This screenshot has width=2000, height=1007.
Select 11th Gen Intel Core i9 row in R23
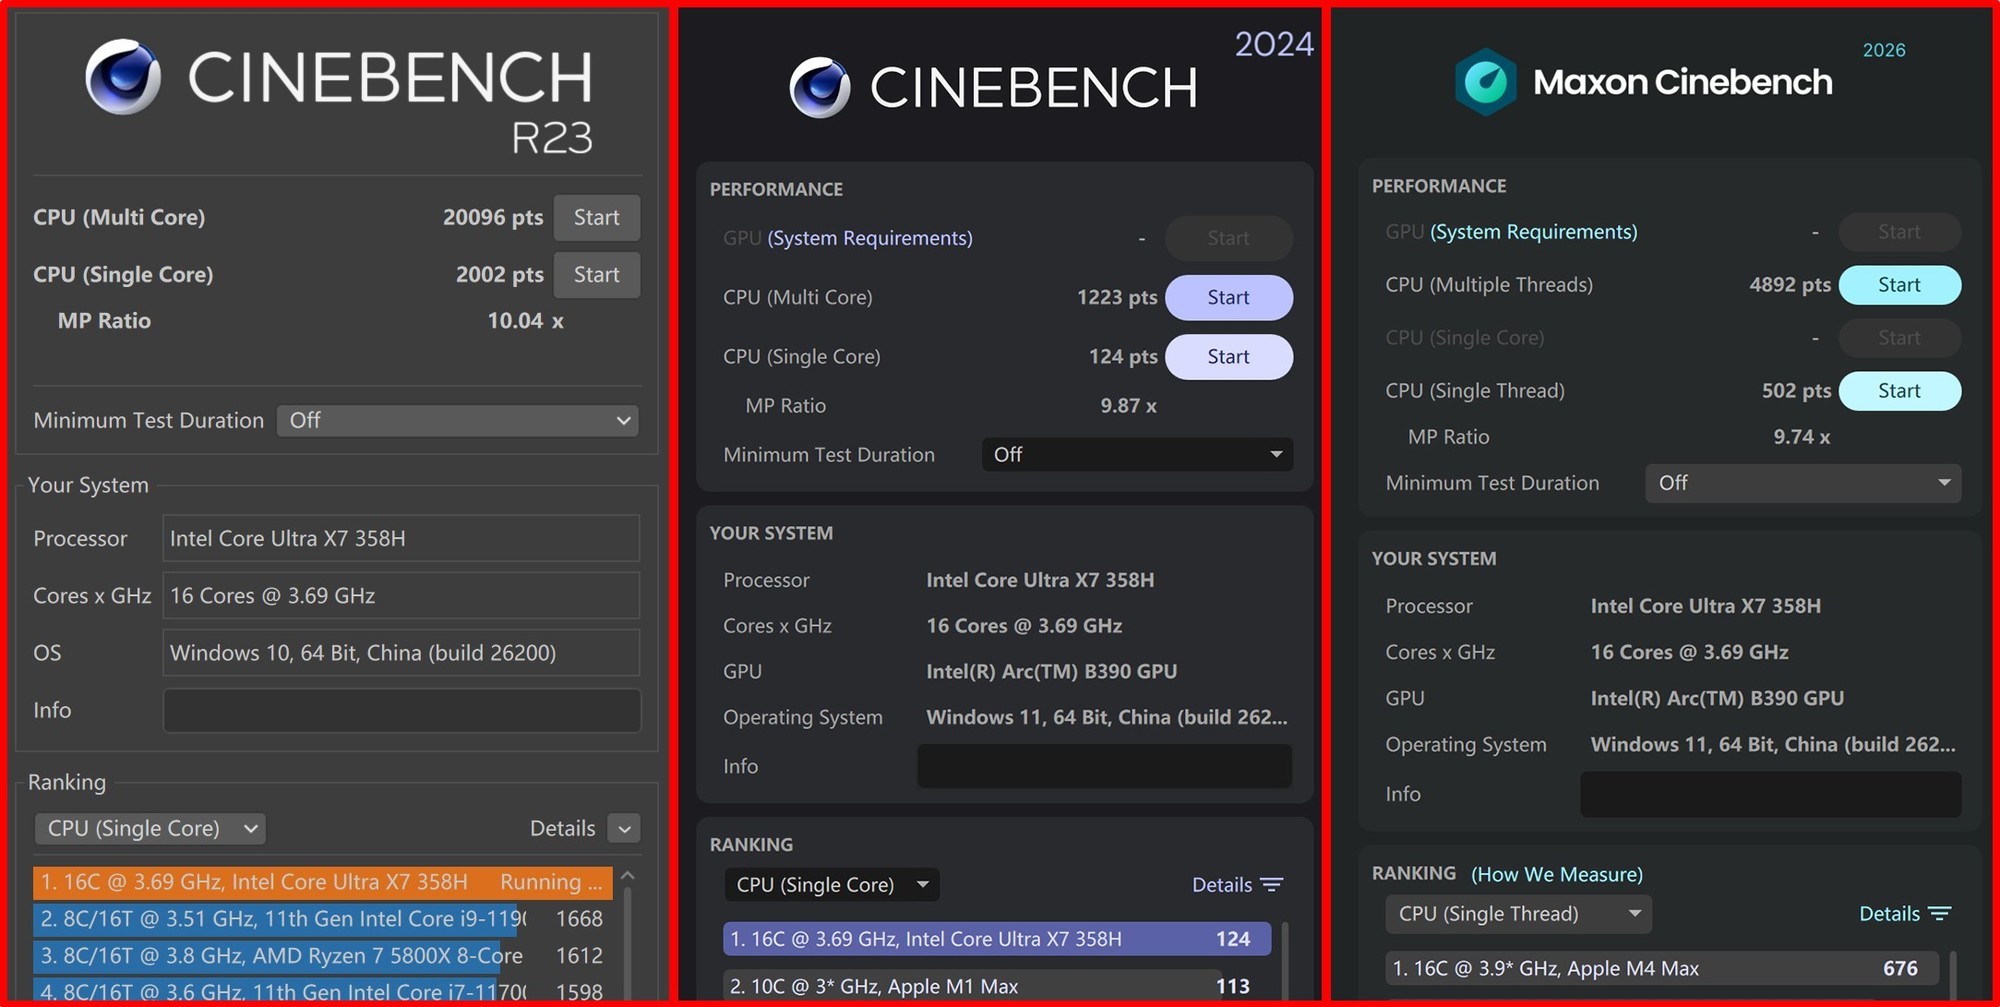click(322, 919)
